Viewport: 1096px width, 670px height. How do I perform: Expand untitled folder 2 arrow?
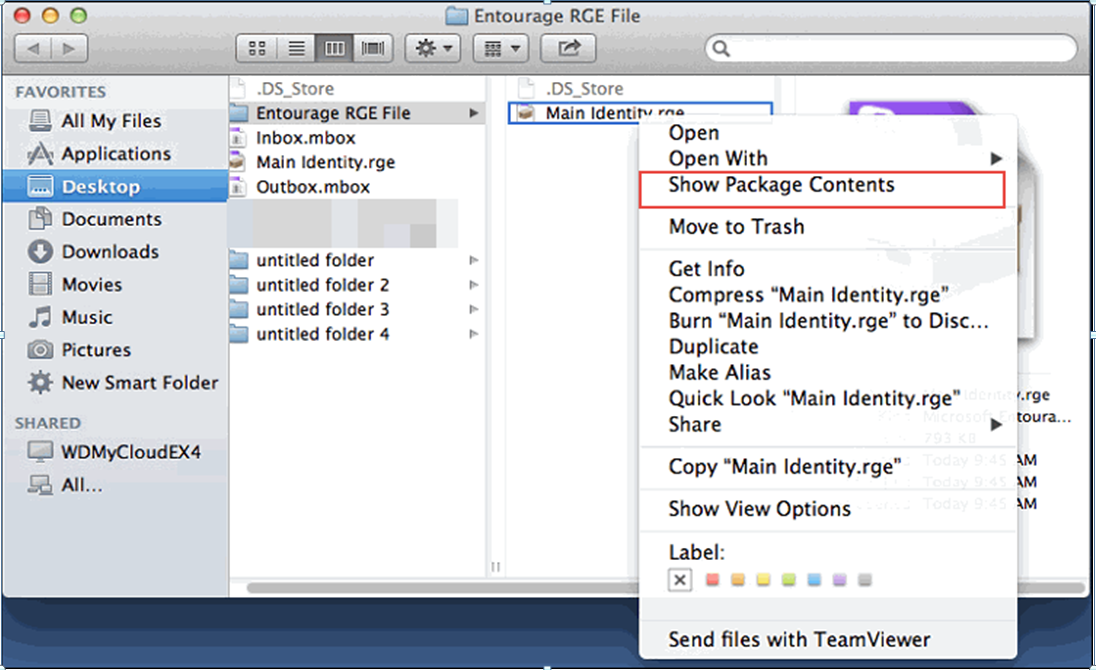(x=474, y=285)
